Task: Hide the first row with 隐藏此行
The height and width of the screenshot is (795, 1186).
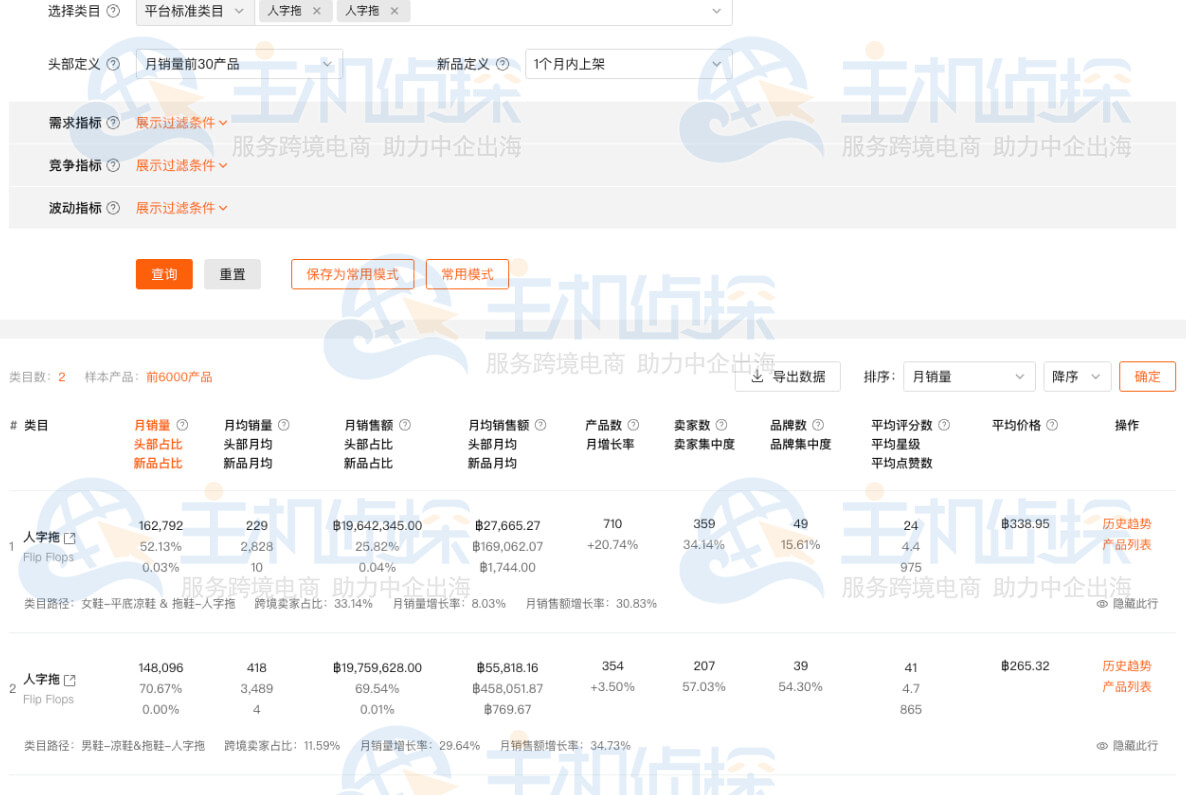Action: [1127, 604]
